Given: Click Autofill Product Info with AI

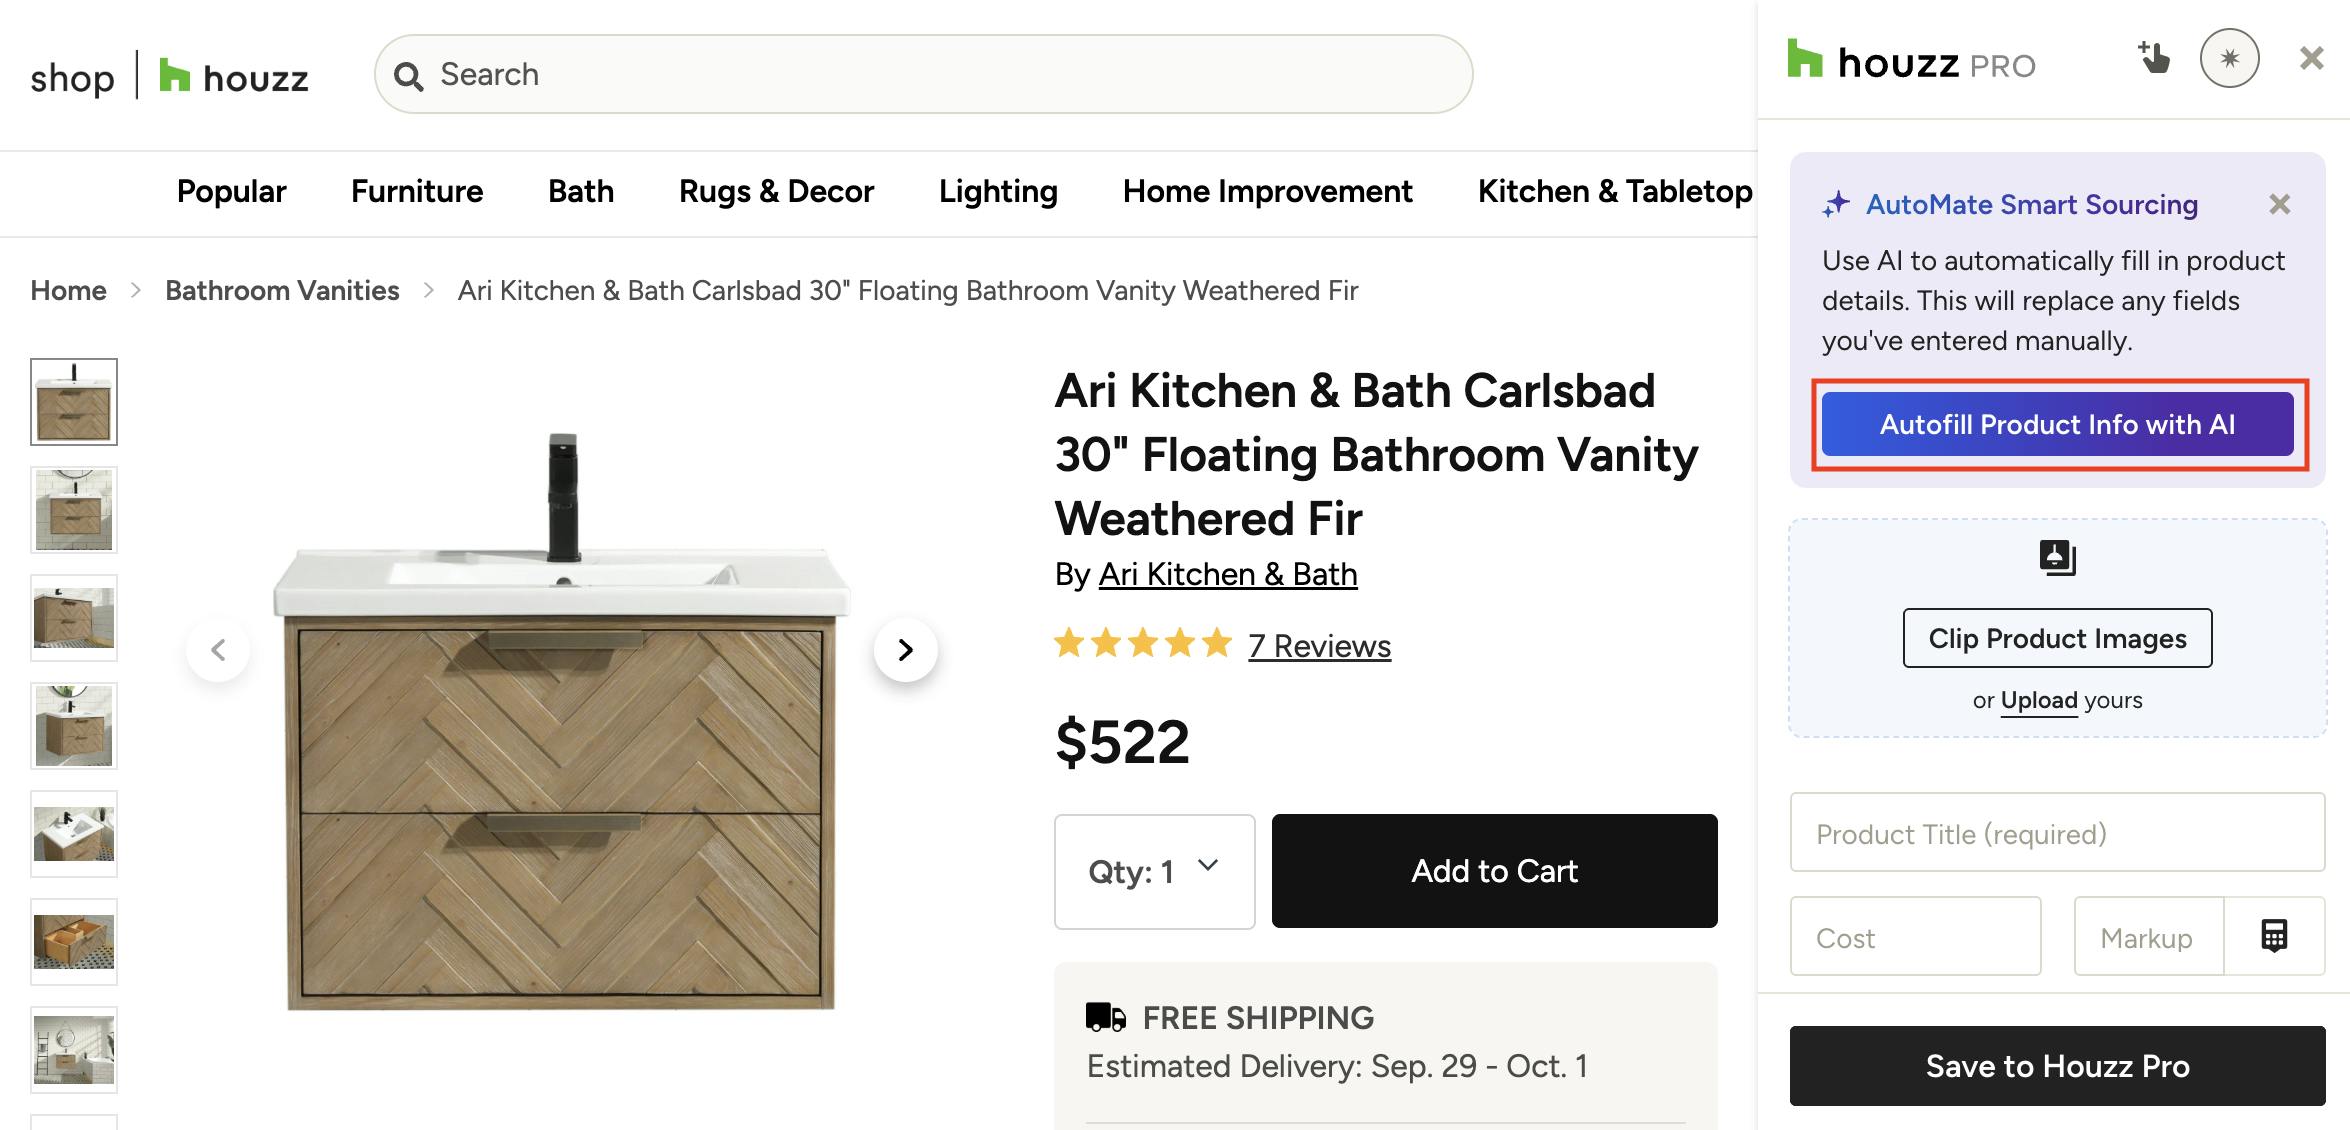Looking at the screenshot, I should click(x=2057, y=424).
